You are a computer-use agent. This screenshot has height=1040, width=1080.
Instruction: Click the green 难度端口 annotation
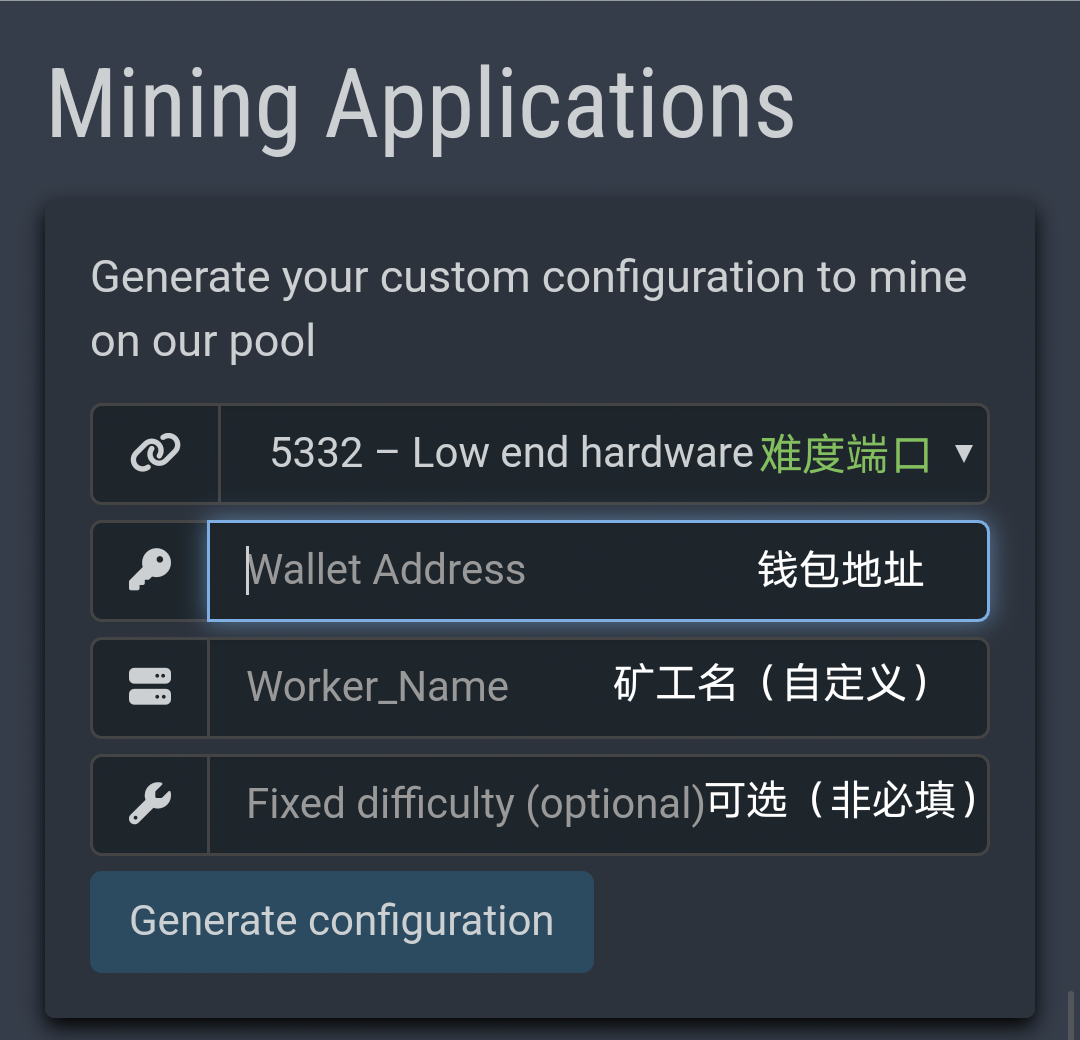(x=845, y=455)
